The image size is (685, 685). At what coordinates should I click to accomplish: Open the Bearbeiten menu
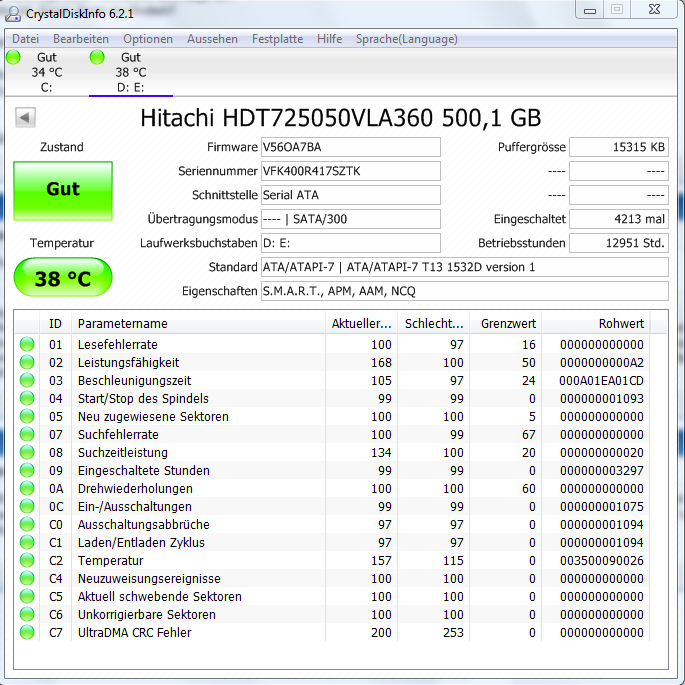click(81, 39)
